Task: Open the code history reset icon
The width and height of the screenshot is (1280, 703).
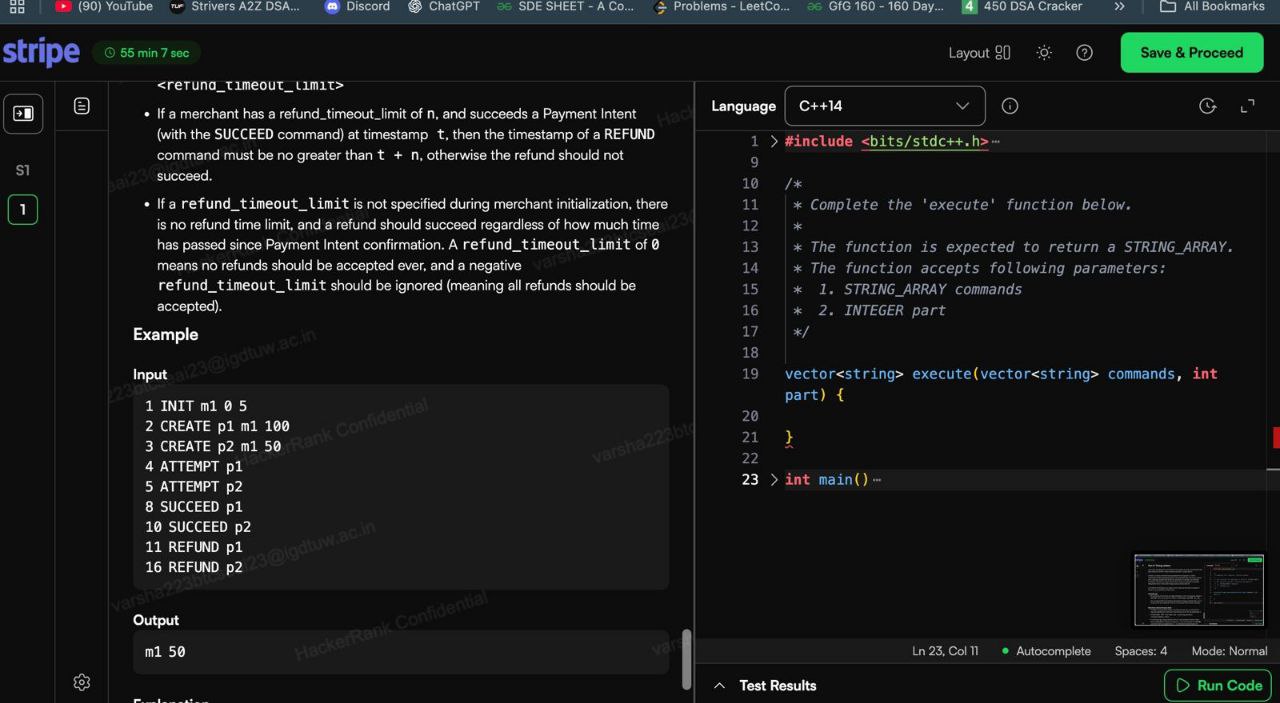Action: tap(1207, 106)
